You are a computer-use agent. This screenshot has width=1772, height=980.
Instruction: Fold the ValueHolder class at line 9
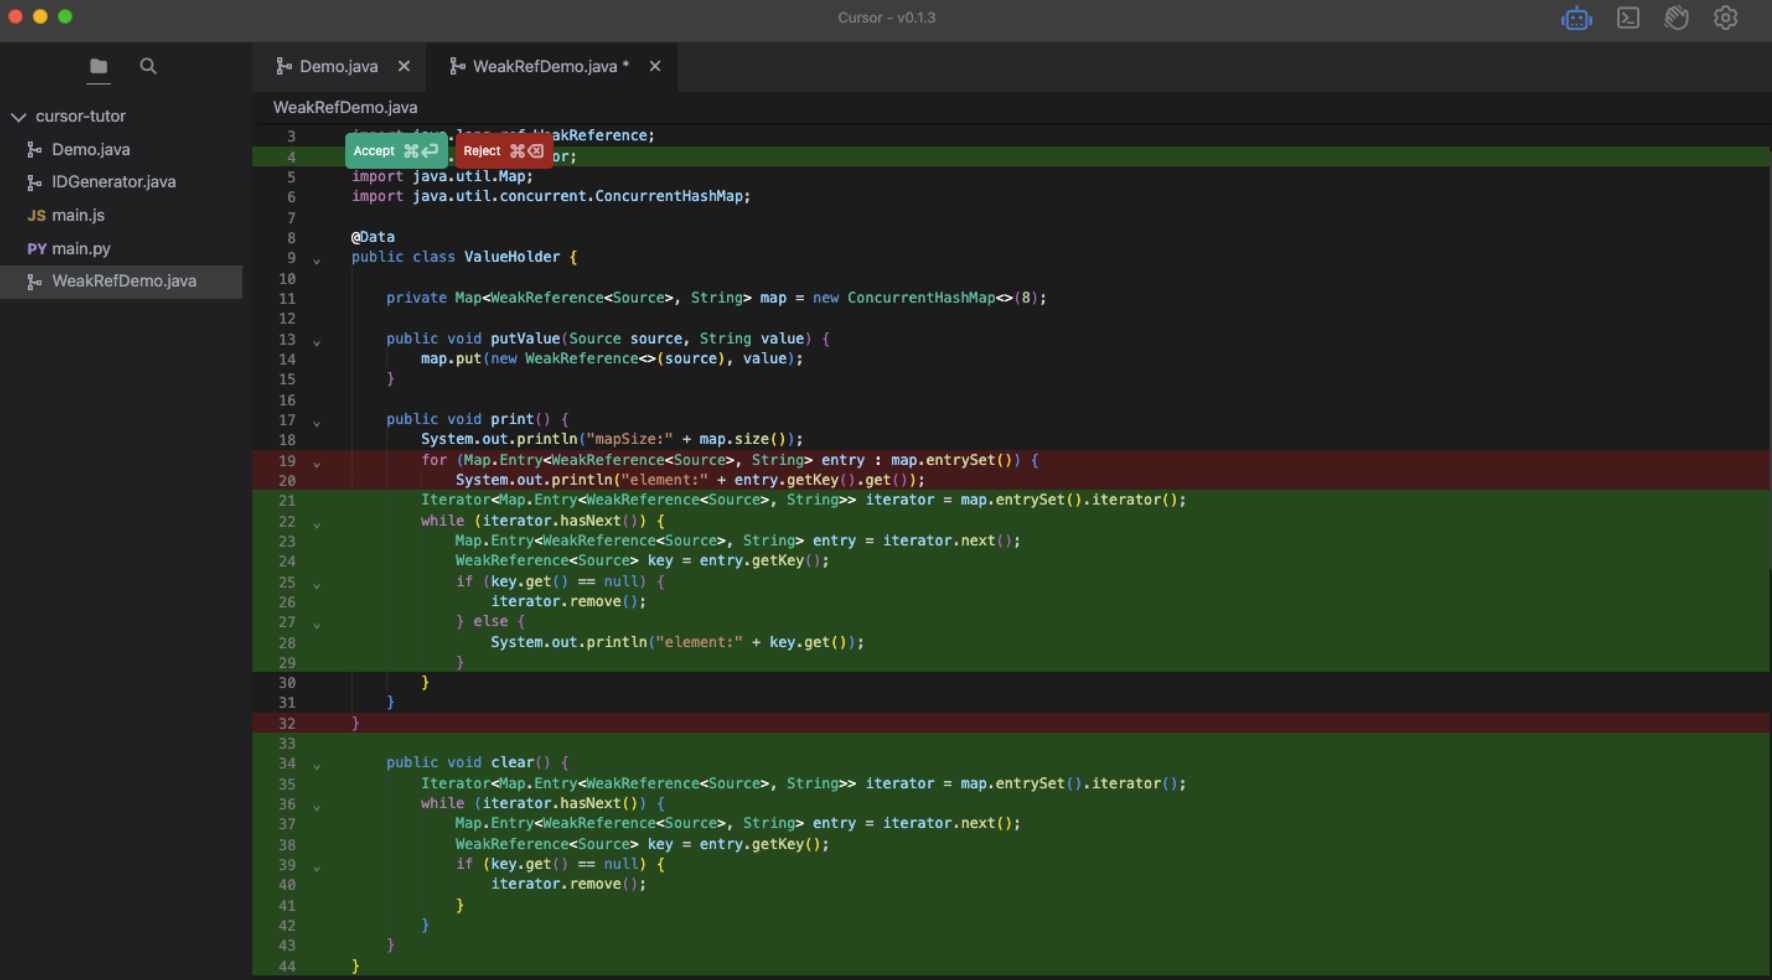tap(317, 261)
